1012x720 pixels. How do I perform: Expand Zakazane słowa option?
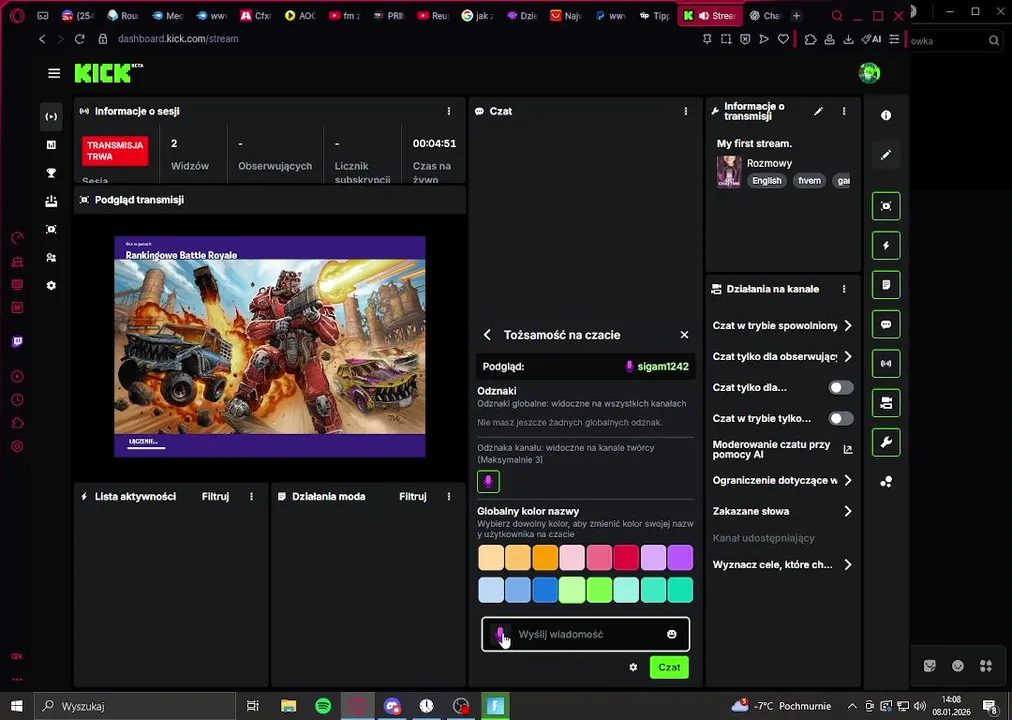847,512
